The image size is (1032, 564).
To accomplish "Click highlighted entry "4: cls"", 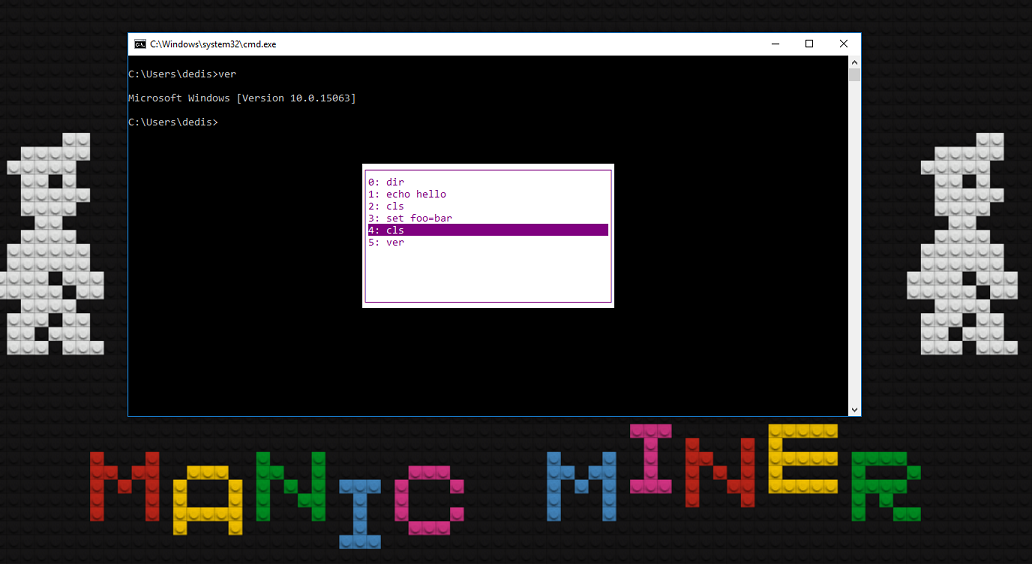I will click(488, 230).
